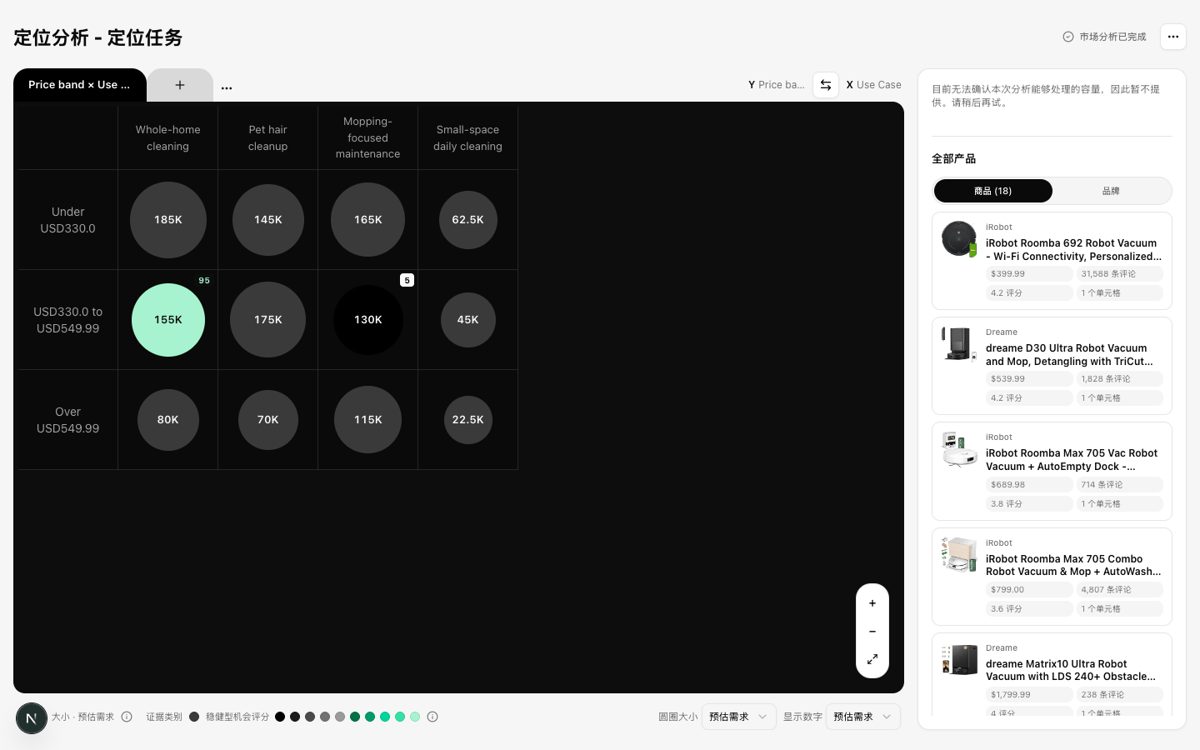The height and width of the screenshot is (750, 1200).
Task: Switch the product list to 品牌
Action: pyautogui.click(x=1111, y=191)
